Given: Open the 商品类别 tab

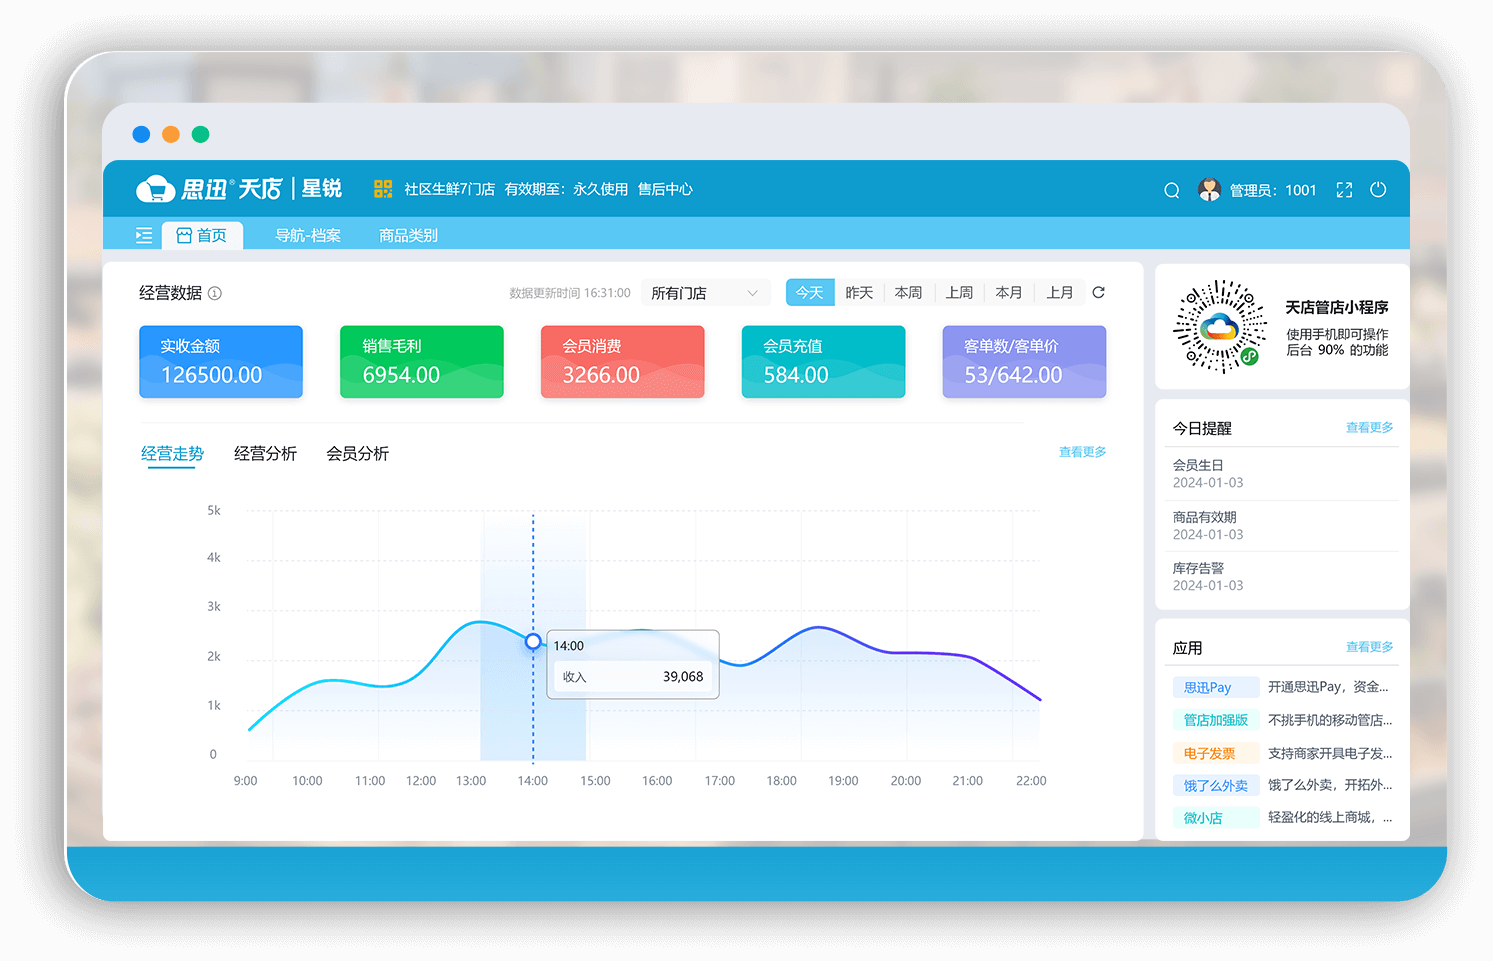Looking at the screenshot, I should click(x=407, y=235).
